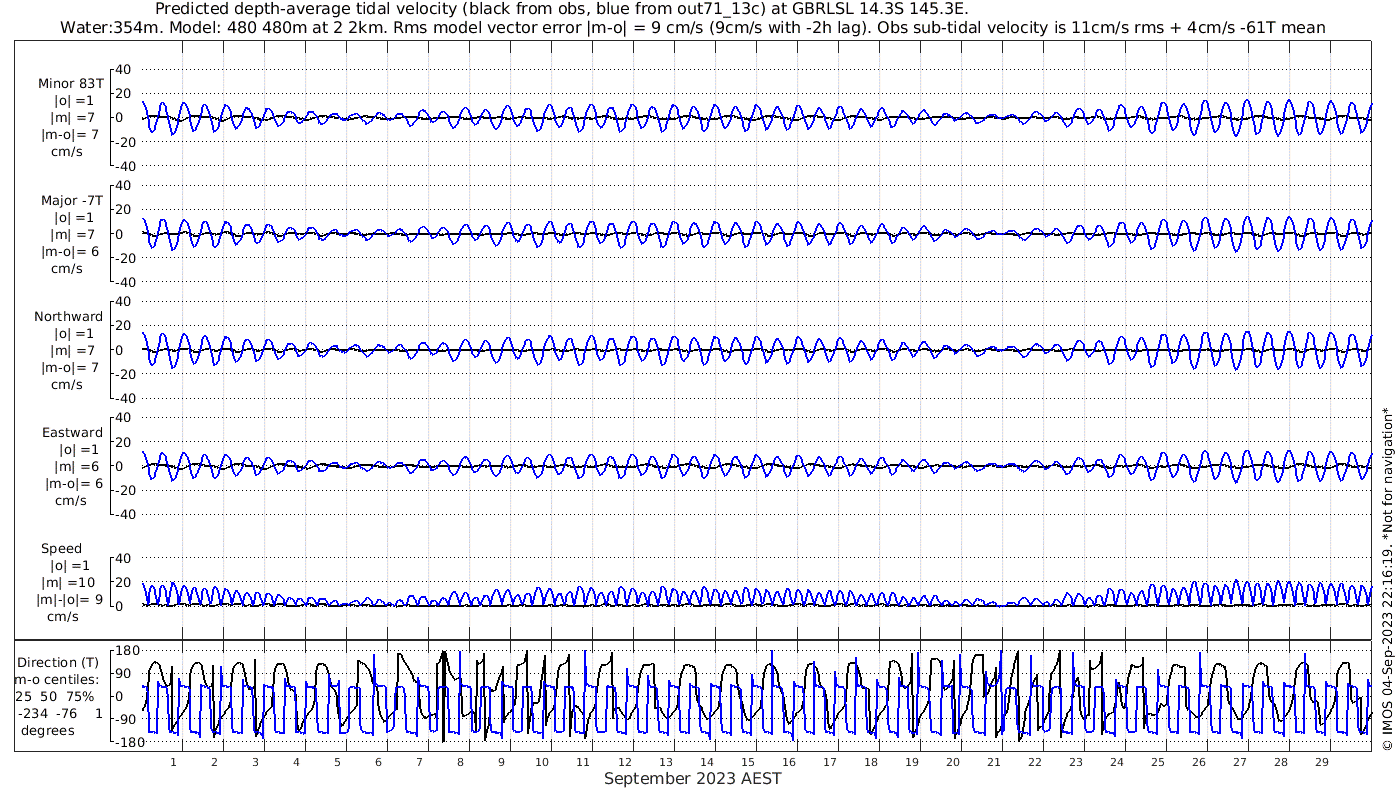
Task: Click date tick '27' on the time axis
Action: [1239, 762]
